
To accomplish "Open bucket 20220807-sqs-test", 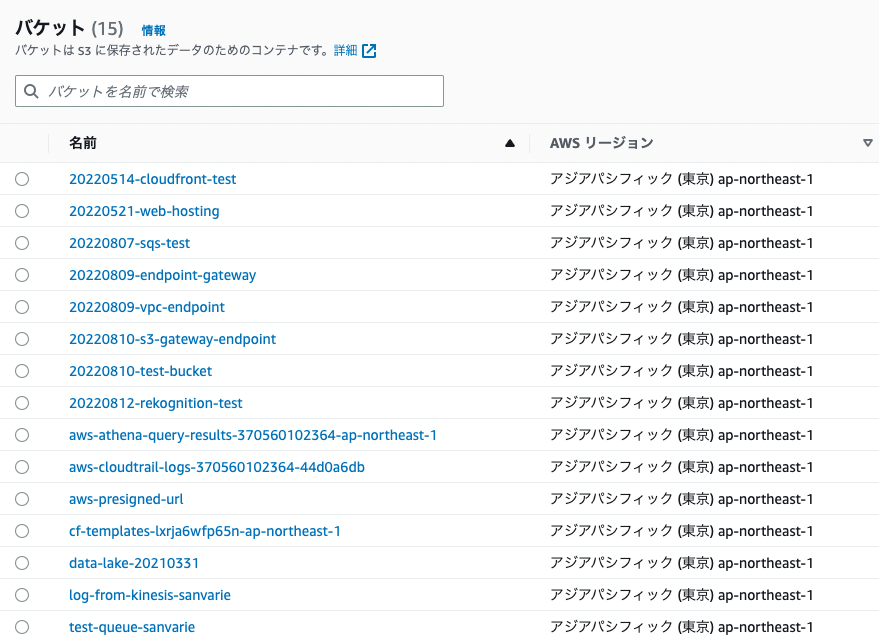I will point(129,243).
